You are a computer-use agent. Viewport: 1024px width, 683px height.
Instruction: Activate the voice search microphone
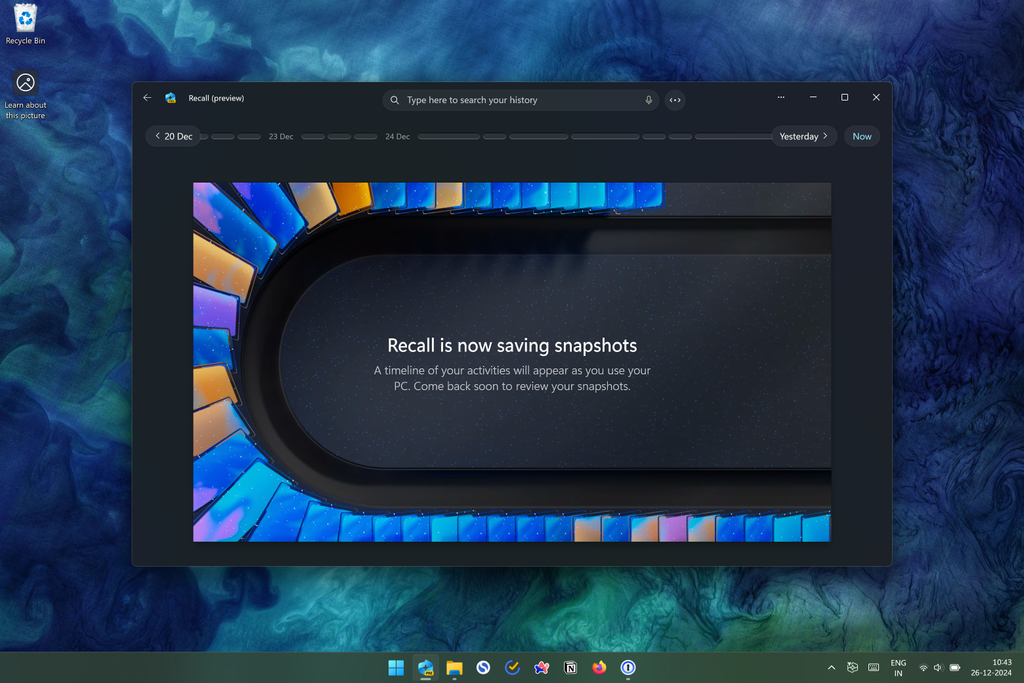click(x=648, y=99)
